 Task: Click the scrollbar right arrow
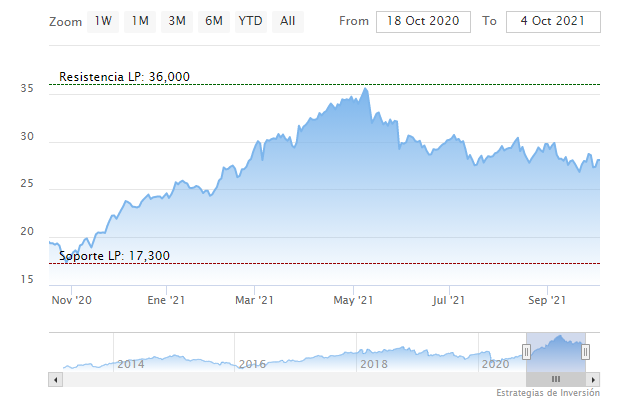coord(594,380)
